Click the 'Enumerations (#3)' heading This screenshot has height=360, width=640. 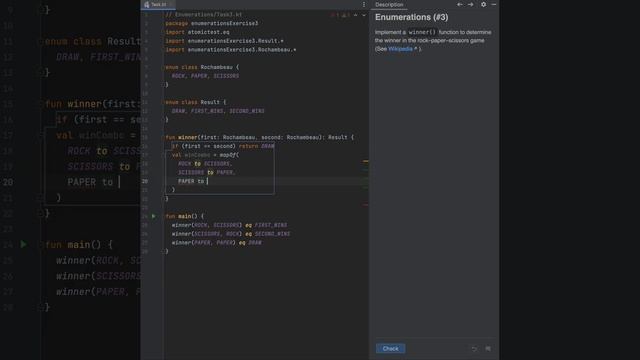(x=411, y=17)
